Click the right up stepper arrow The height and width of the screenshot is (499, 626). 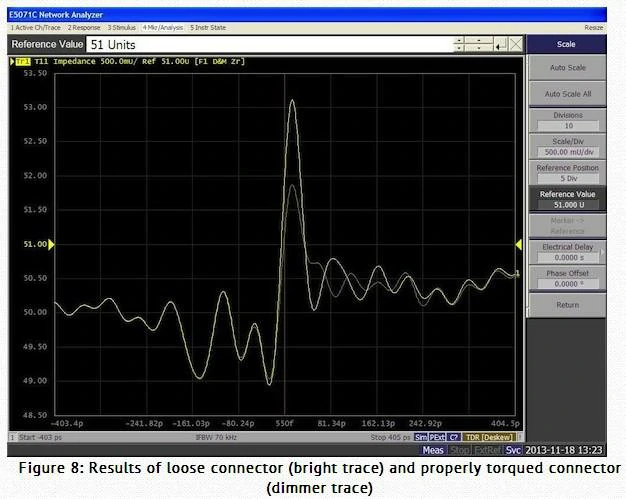click(x=479, y=41)
